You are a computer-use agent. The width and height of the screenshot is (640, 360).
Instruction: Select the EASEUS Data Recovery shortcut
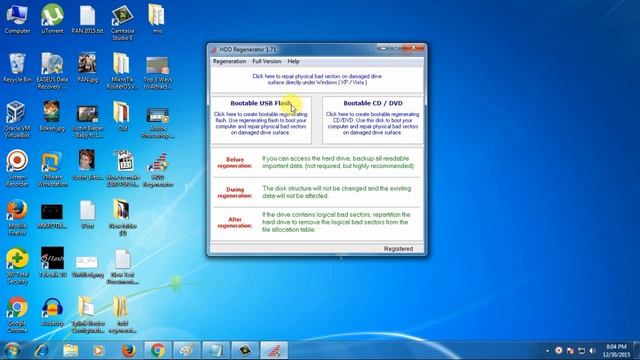tap(52, 71)
